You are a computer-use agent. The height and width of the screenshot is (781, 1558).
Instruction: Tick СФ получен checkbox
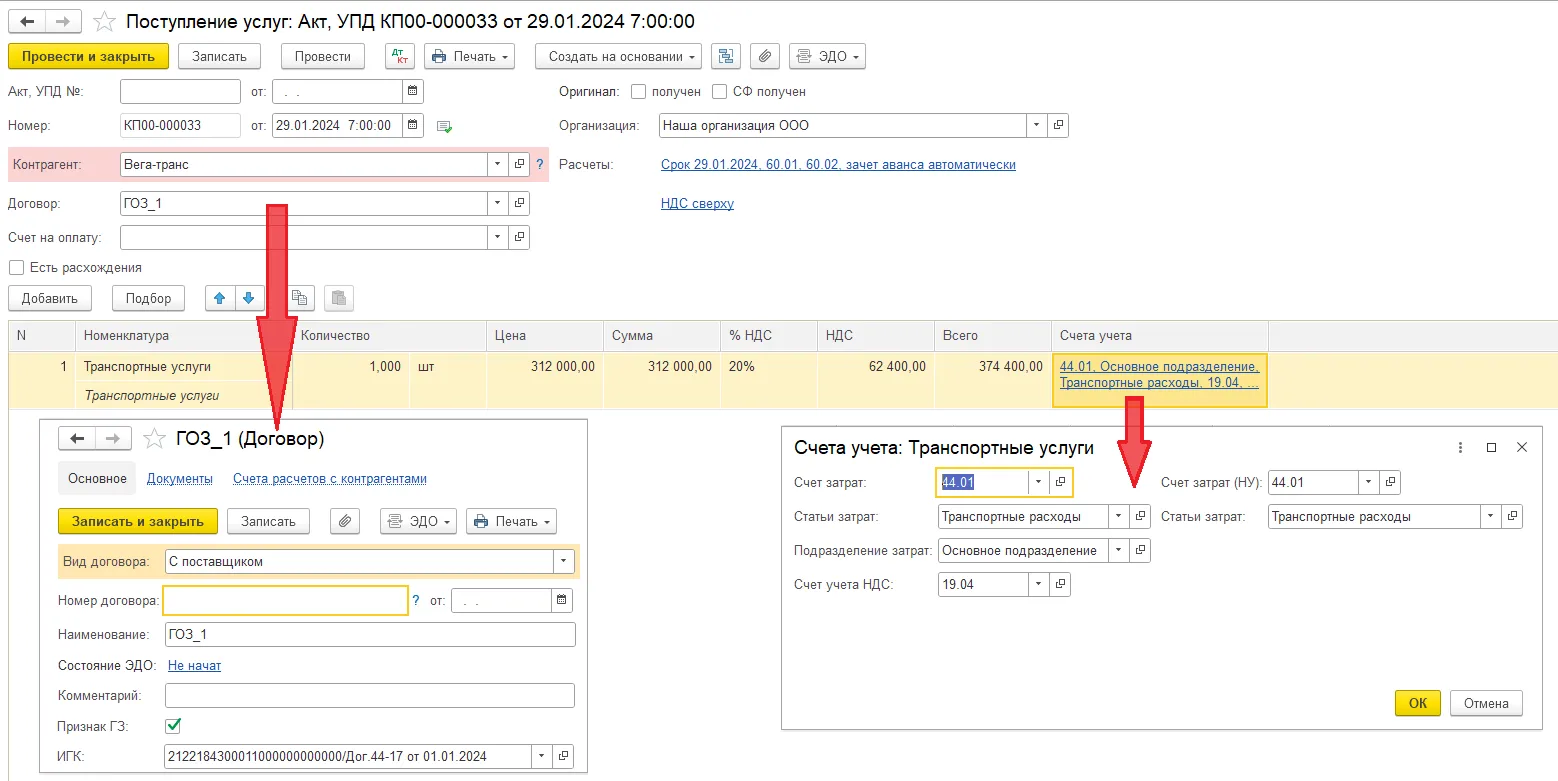[719, 92]
